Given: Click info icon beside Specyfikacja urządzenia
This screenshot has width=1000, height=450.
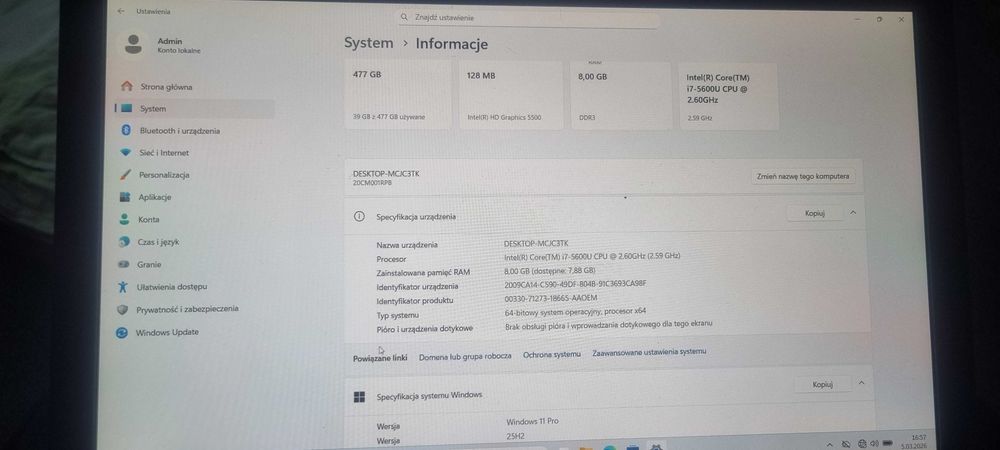Looking at the screenshot, I should click(359, 217).
